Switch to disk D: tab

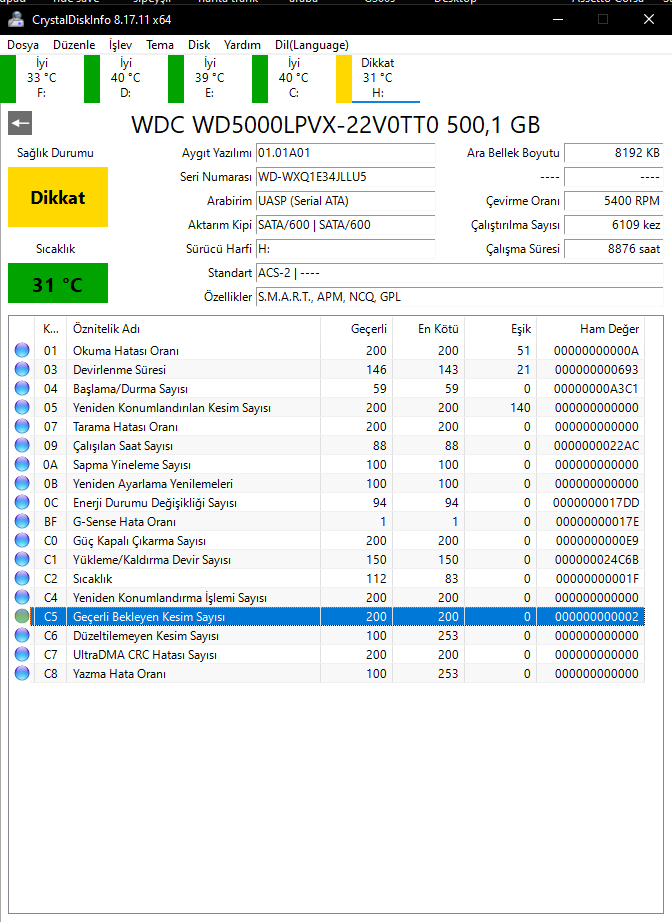pos(125,78)
